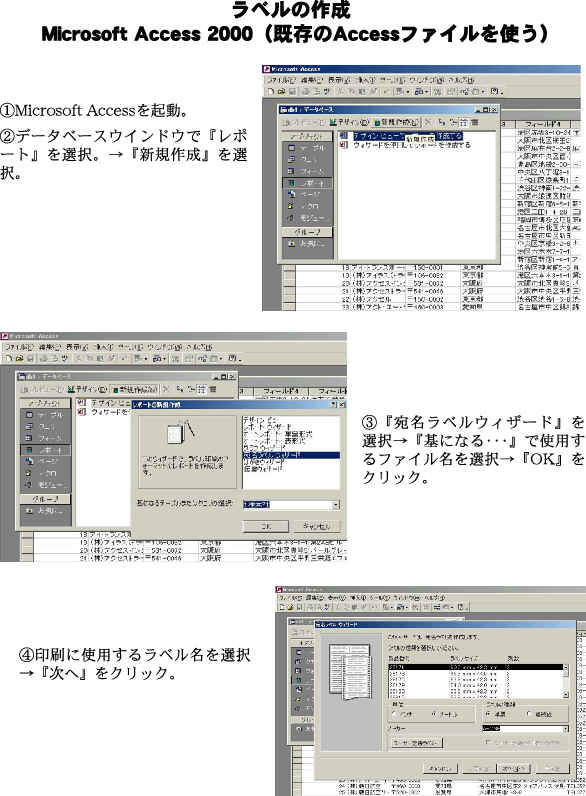The image size is (586, 796).
Task: Select the inch unit radio in label wizard
Action: pyautogui.click(x=395, y=714)
